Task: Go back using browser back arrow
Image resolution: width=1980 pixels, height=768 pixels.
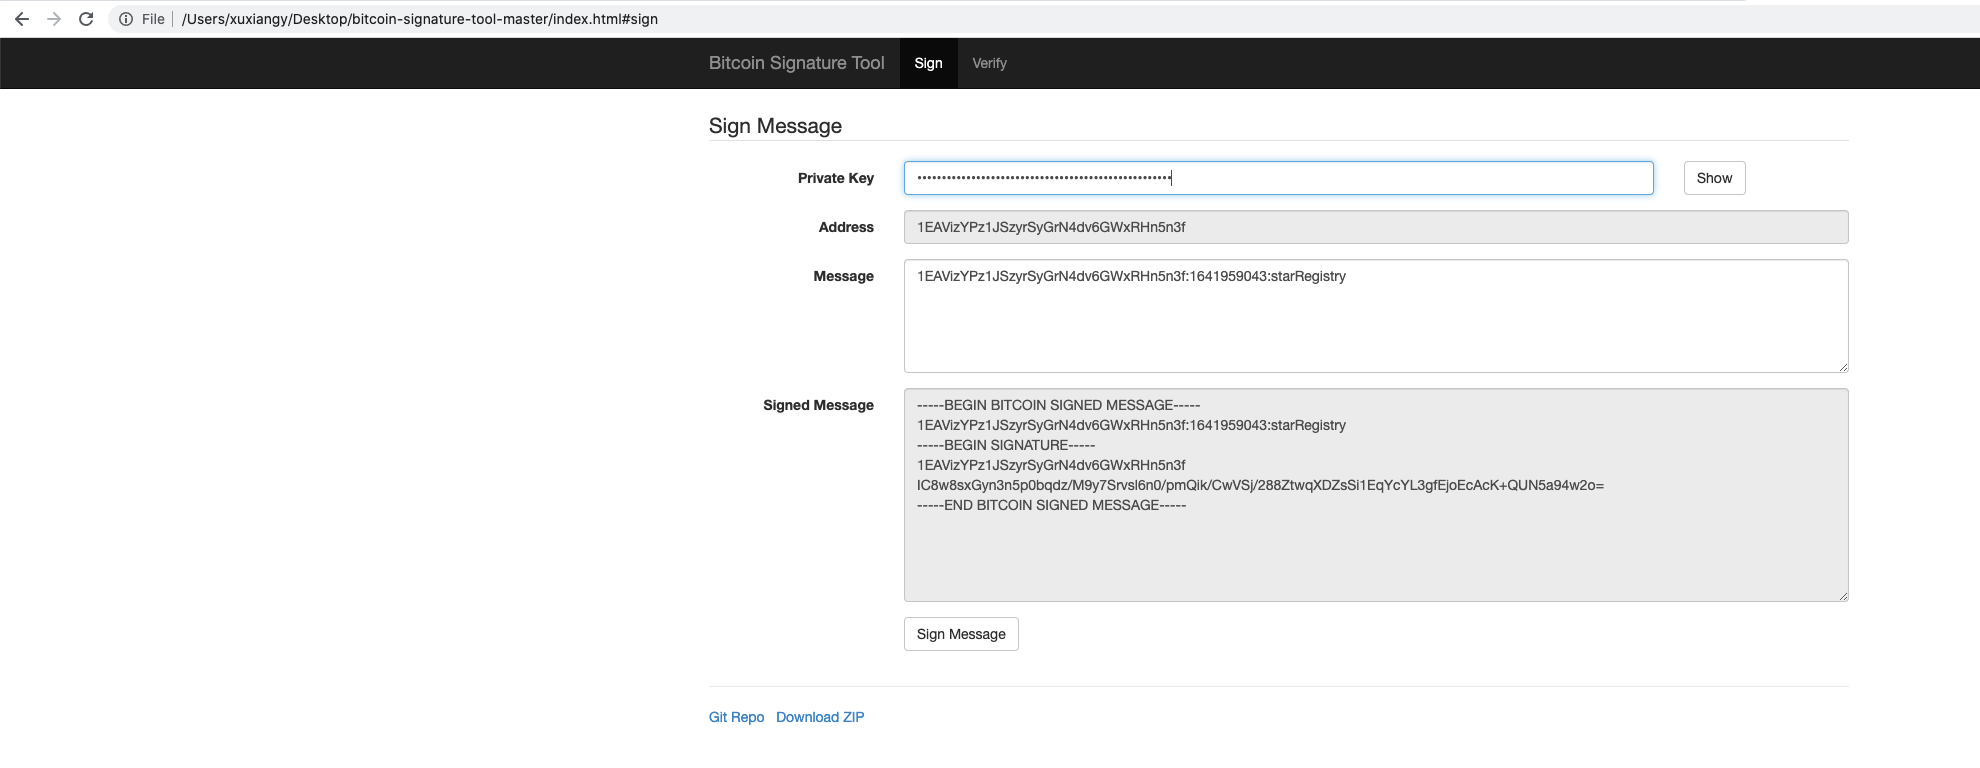Action: tap(22, 19)
